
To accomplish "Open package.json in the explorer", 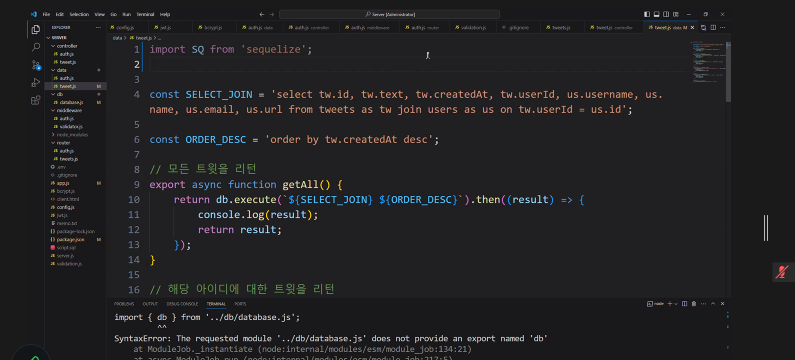I will click(76, 239).
